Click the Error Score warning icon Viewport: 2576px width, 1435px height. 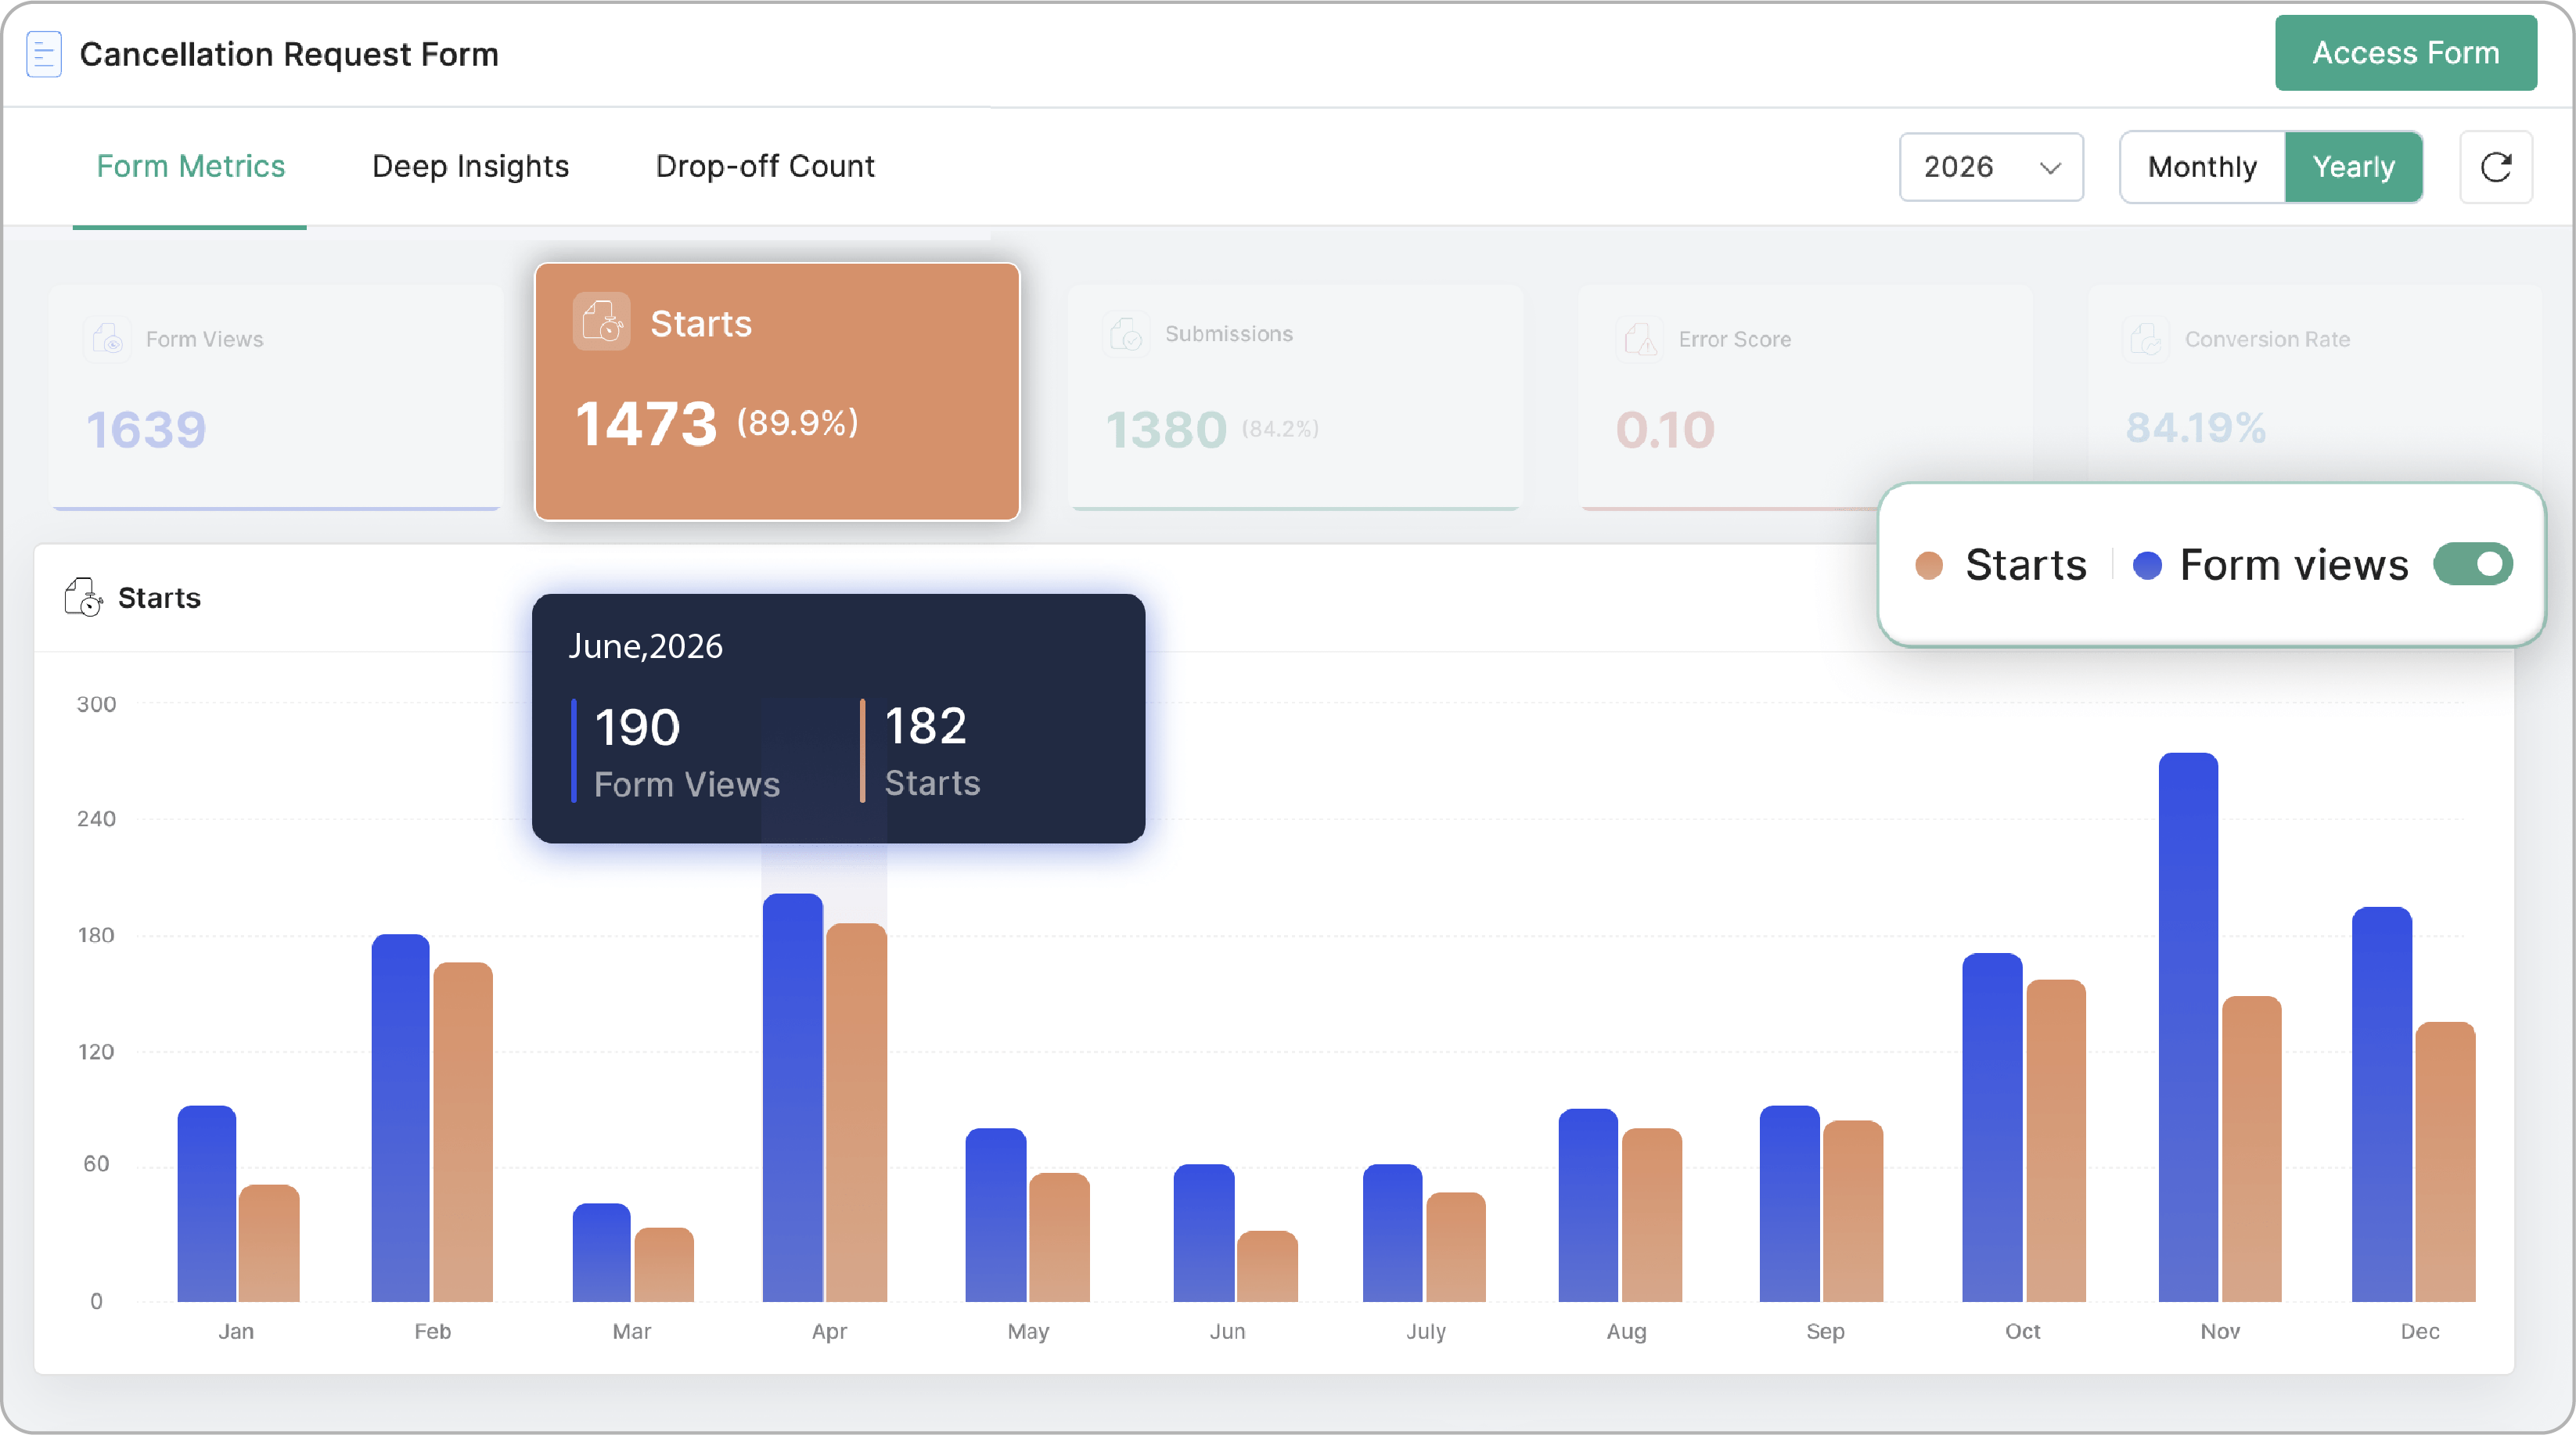click(1640, 340)
